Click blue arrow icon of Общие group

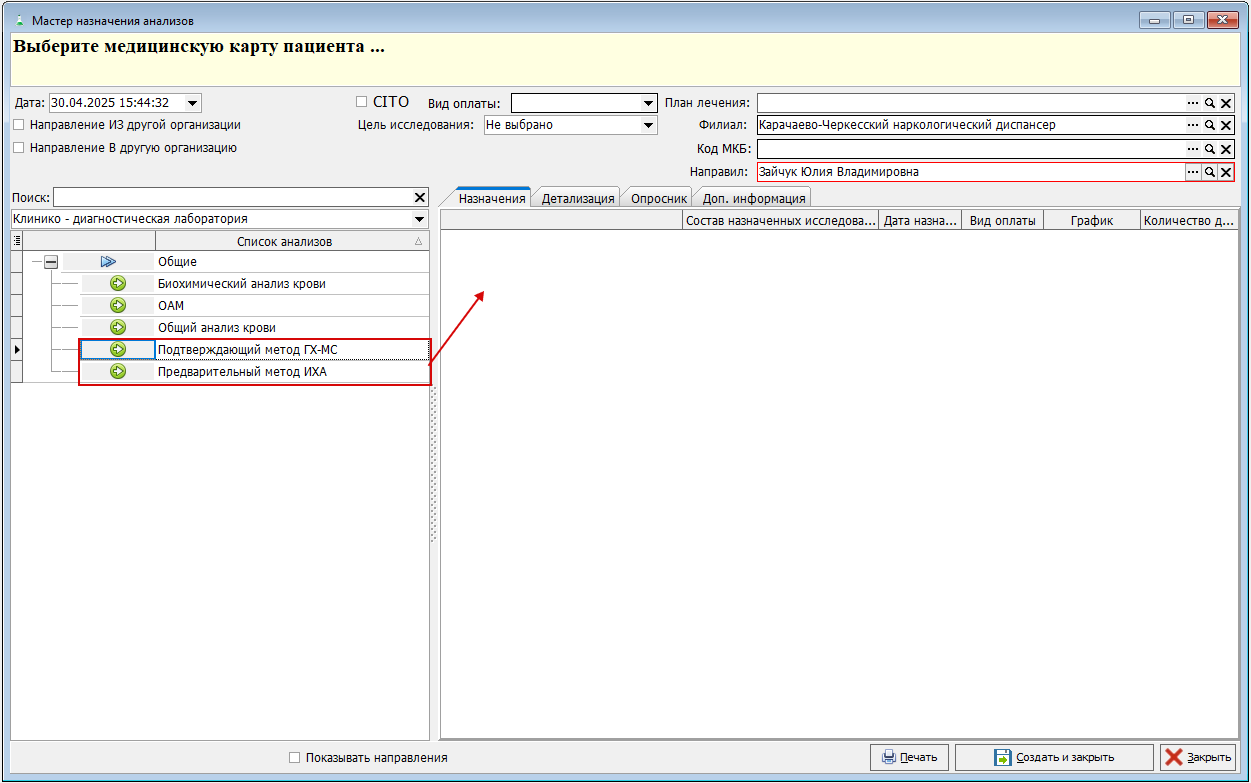[x=109, y=262]
